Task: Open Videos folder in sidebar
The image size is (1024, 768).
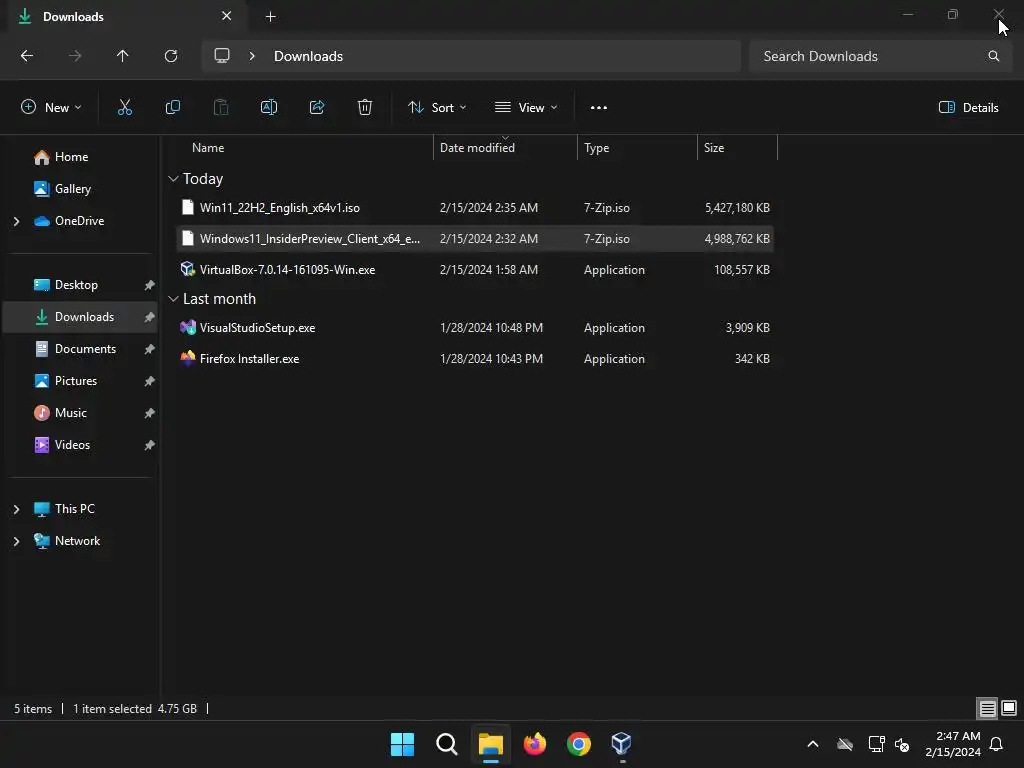Action: point(72,445)
